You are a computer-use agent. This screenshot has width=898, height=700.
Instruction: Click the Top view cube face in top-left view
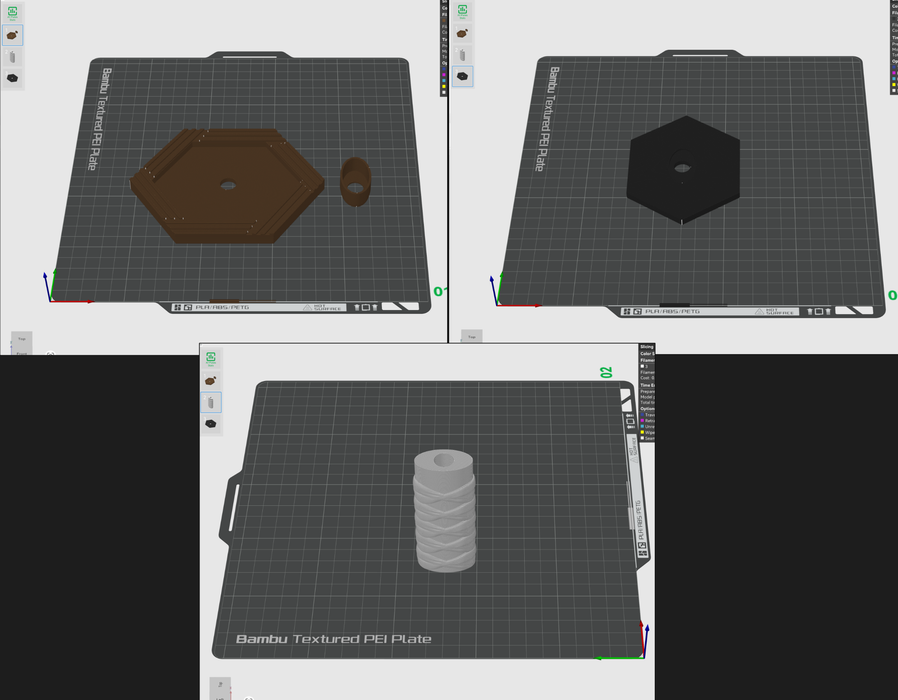(x=21, y=340)
